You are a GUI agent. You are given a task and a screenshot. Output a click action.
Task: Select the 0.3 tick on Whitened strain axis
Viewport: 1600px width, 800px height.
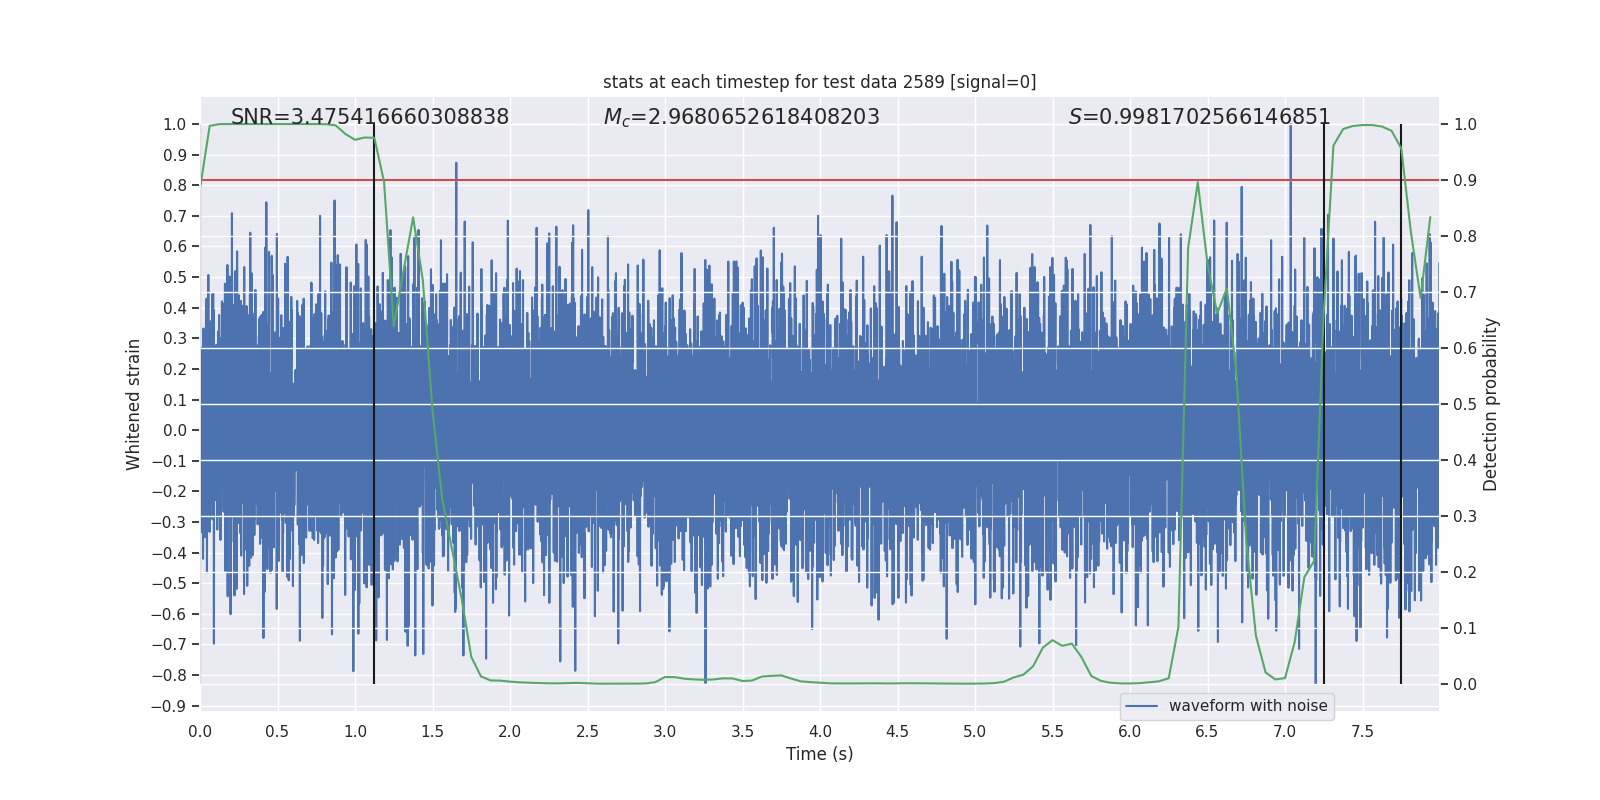click(x=175, y=339)
